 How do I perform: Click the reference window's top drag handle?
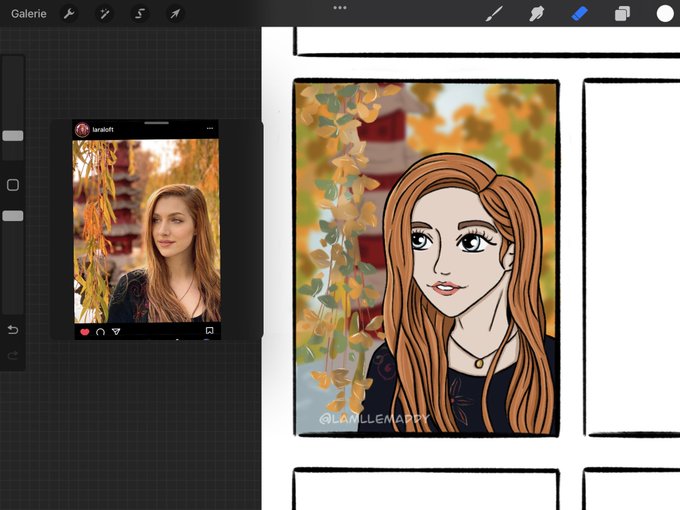pos(156,123)
